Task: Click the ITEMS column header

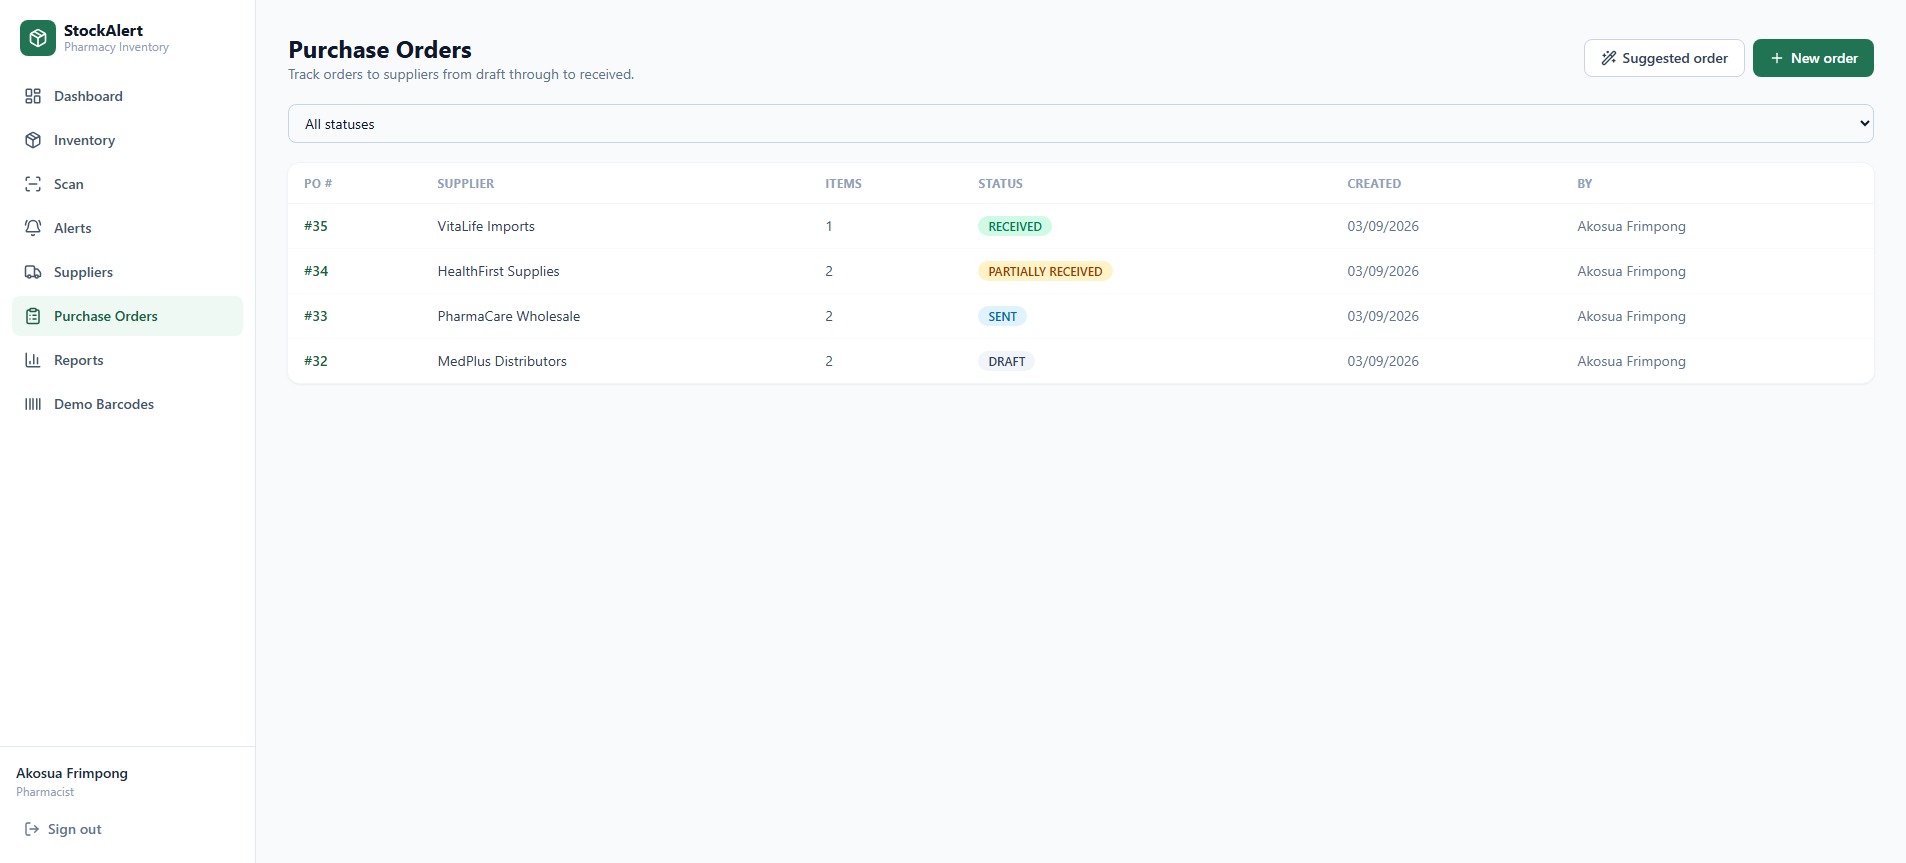Action: pos(843,184)
